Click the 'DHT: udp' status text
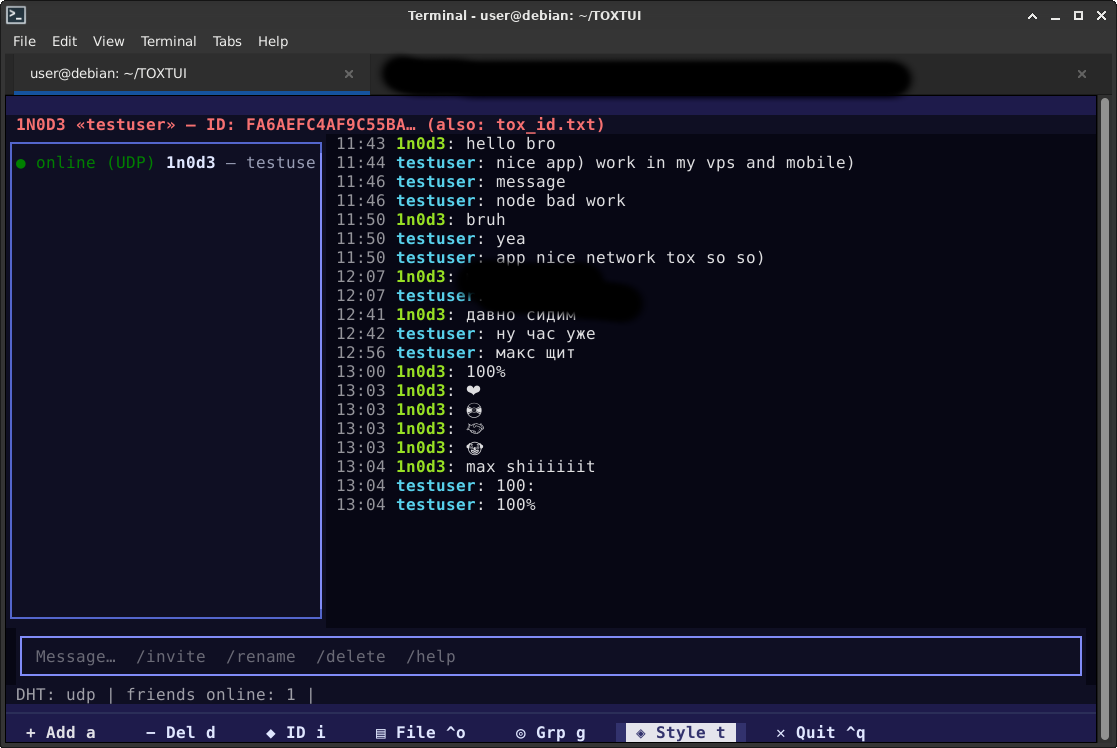This screenshot has width=1117, height=748. point(56,695)
